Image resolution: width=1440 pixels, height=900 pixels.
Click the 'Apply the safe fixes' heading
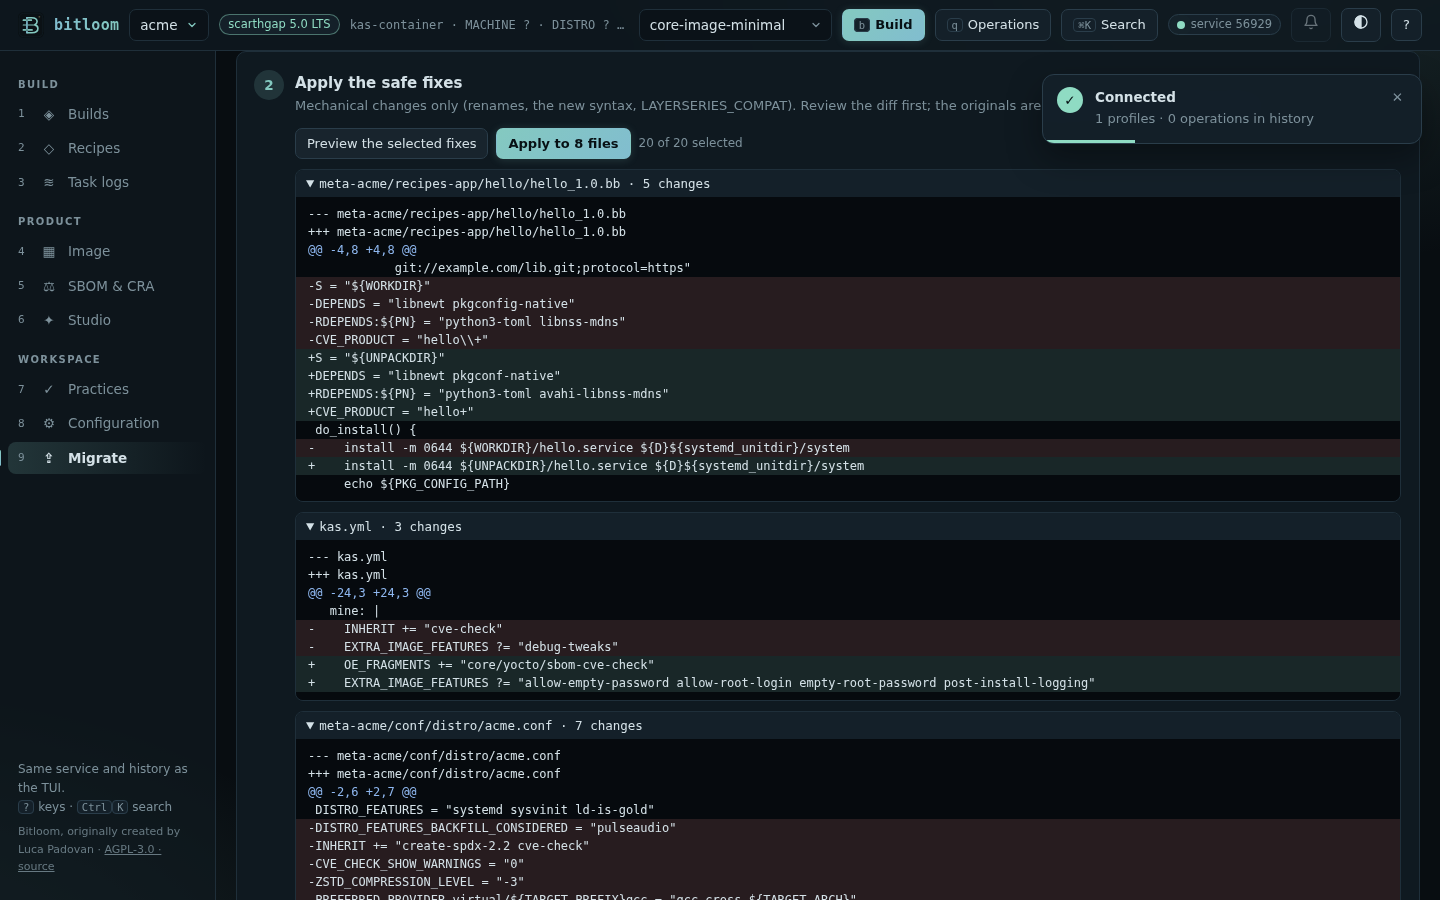[x=378, y=83]
